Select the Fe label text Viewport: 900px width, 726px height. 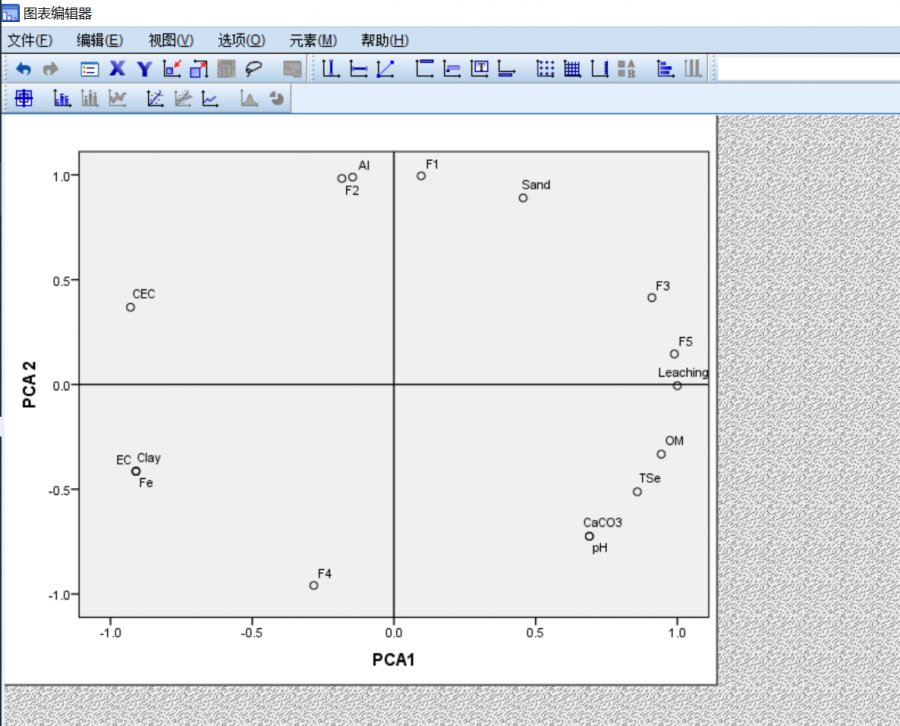pos(146,483)
